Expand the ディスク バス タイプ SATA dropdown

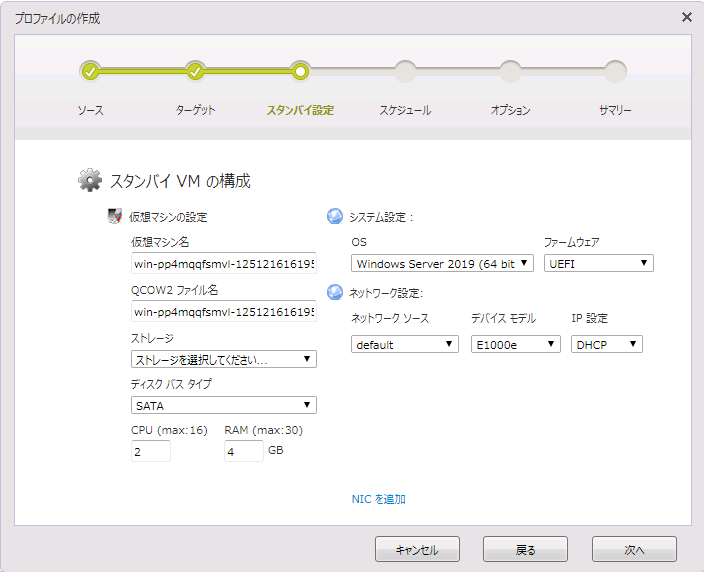(224, 405)
